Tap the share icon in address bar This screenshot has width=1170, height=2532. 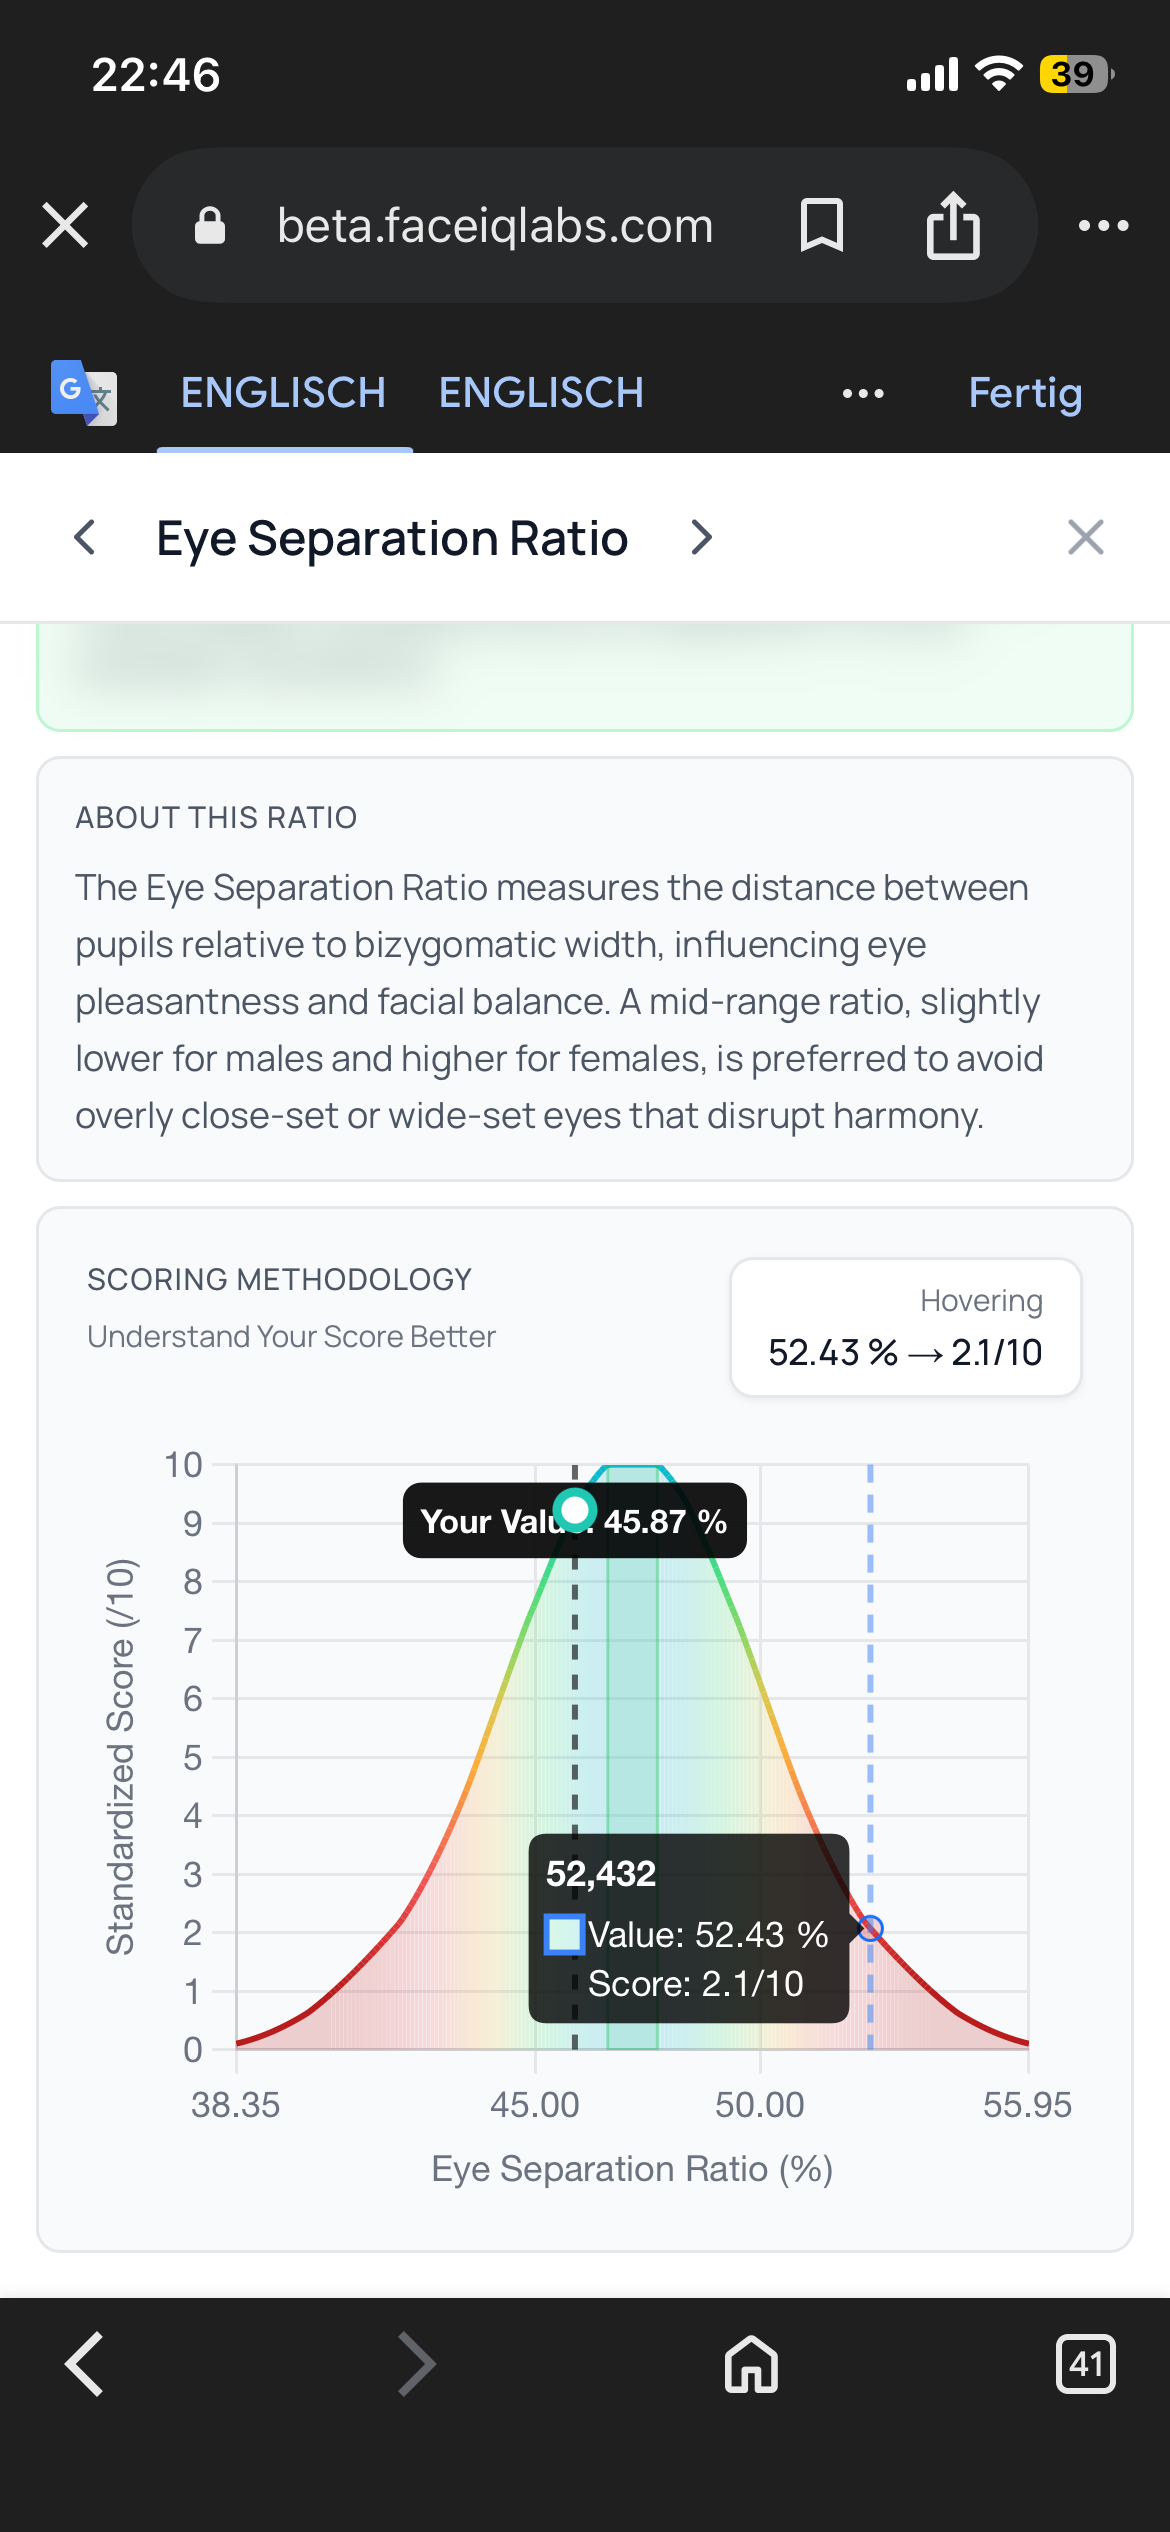pos(953,225)
